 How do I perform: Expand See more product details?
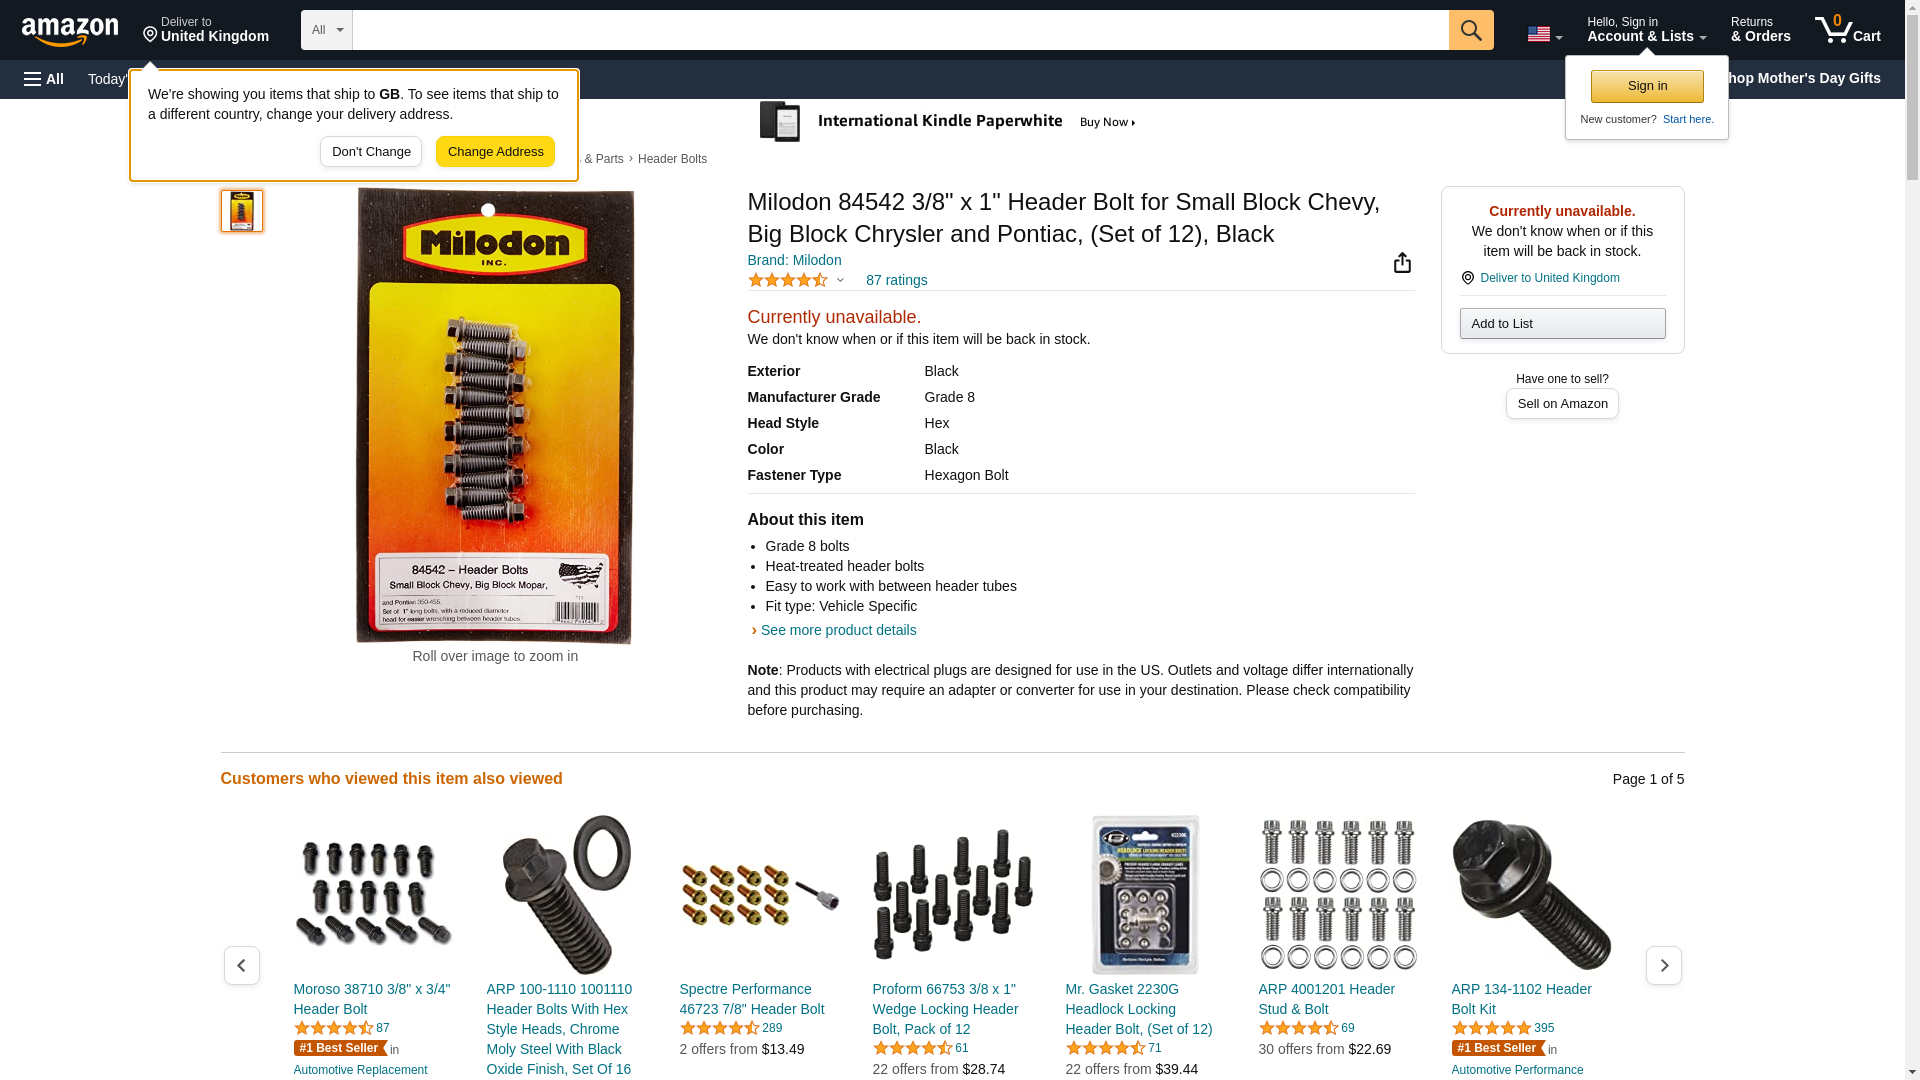tap(838, 630)
